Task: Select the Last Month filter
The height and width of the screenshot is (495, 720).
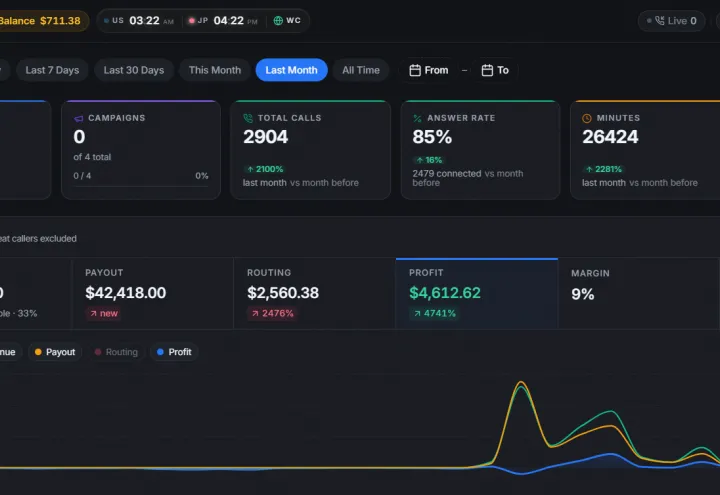Action: pos(291,70)
